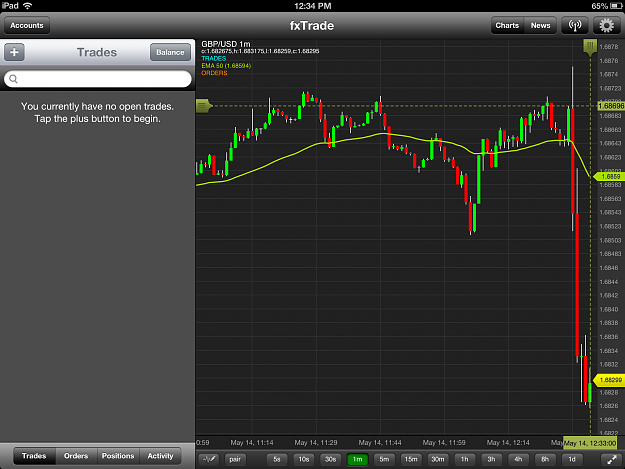The width and height of the screenshot is (625, 469).
Task: Set chart interval to 5m
Action: (x=384, y=459)
